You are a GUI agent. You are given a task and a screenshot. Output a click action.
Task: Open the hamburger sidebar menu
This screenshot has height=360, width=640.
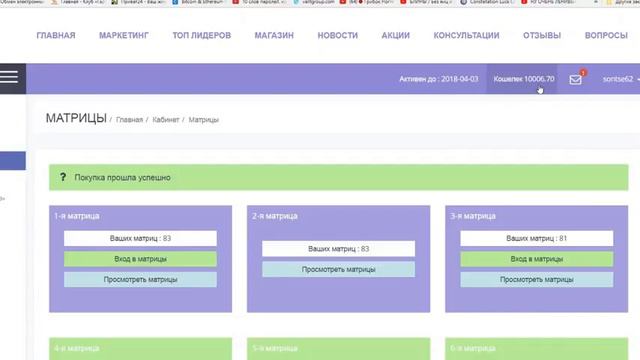coord(9,77)
